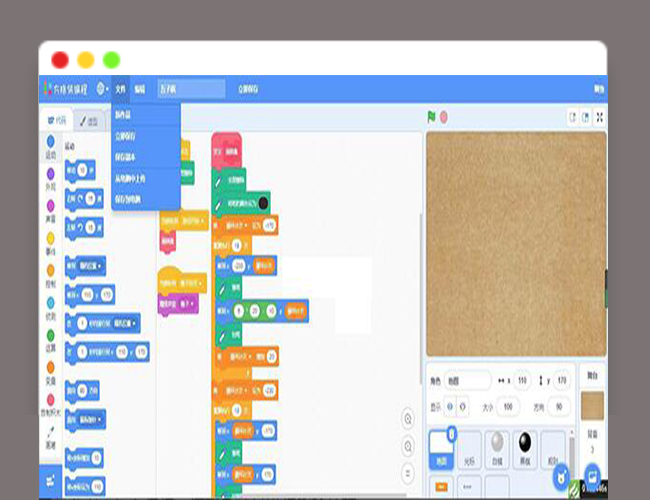This screenshot has height=500, width=650.
Task: Click the black color swatch in the pen block
Action: 263,203
